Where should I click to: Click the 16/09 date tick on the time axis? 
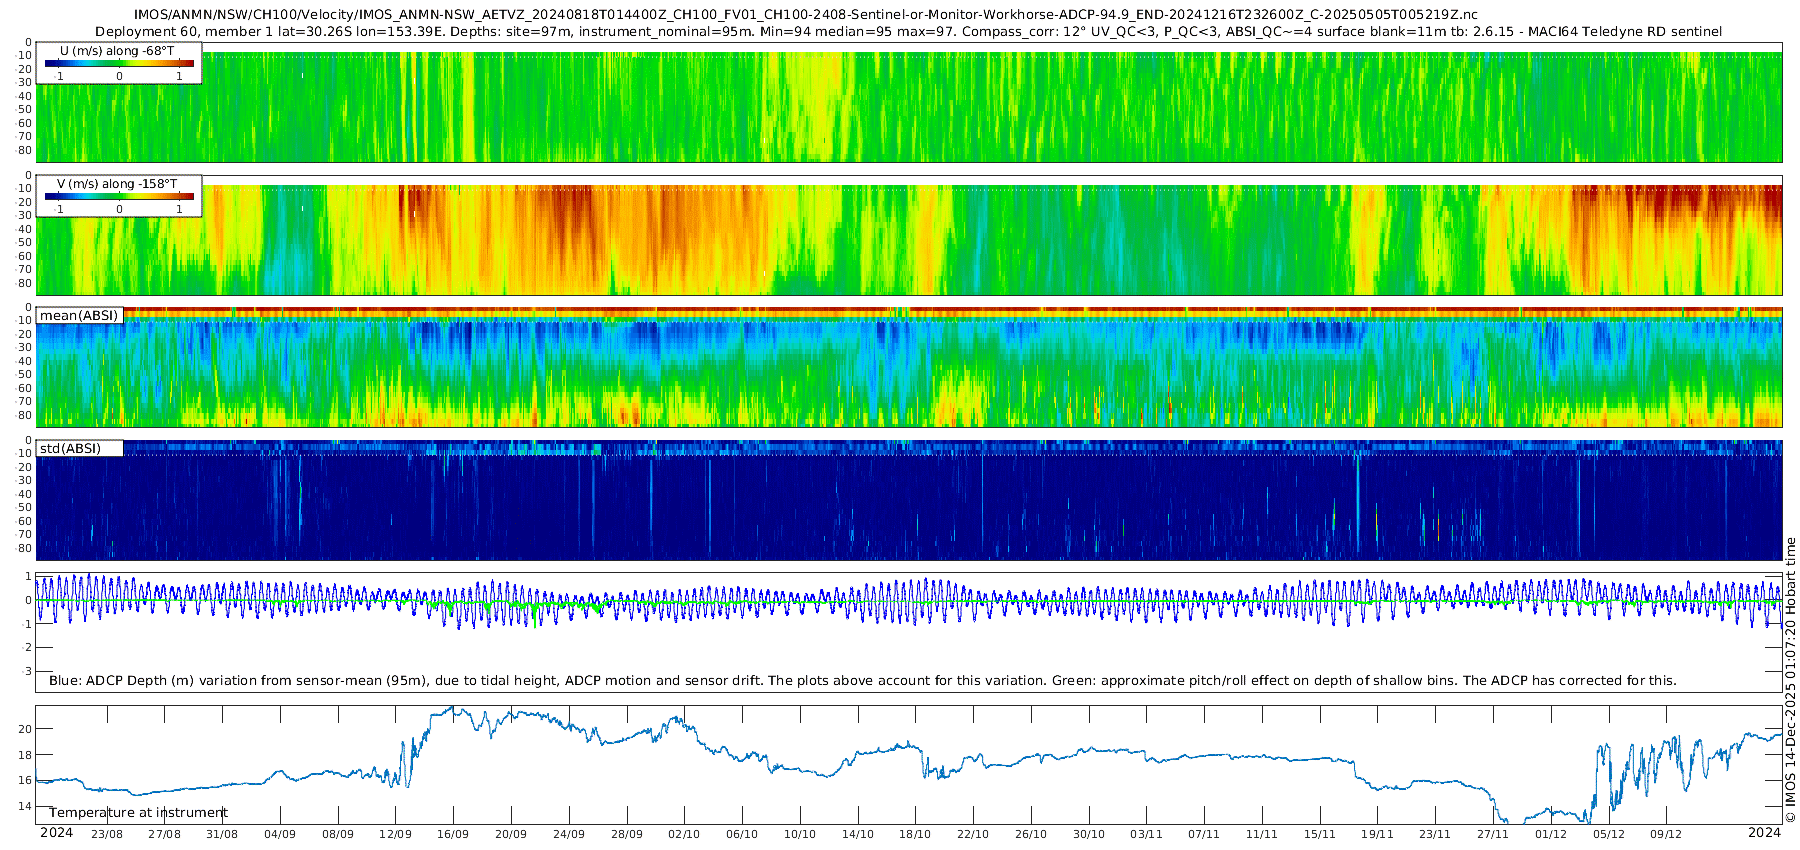(453, 834)
